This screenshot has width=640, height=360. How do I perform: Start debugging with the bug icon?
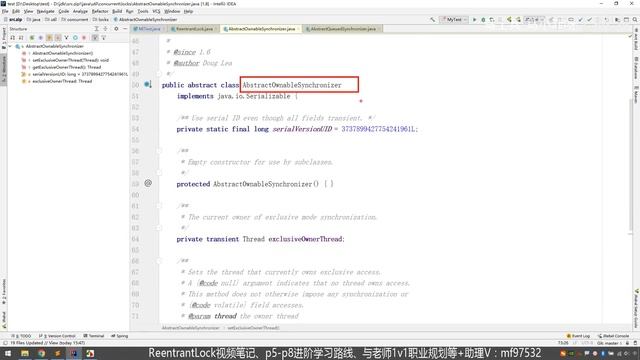tap(483, 20)
